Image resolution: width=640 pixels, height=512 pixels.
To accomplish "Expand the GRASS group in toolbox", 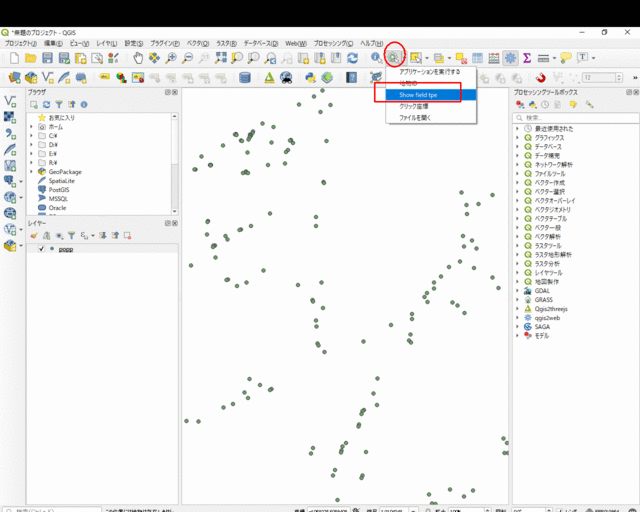I will click(x=517, y=300).
